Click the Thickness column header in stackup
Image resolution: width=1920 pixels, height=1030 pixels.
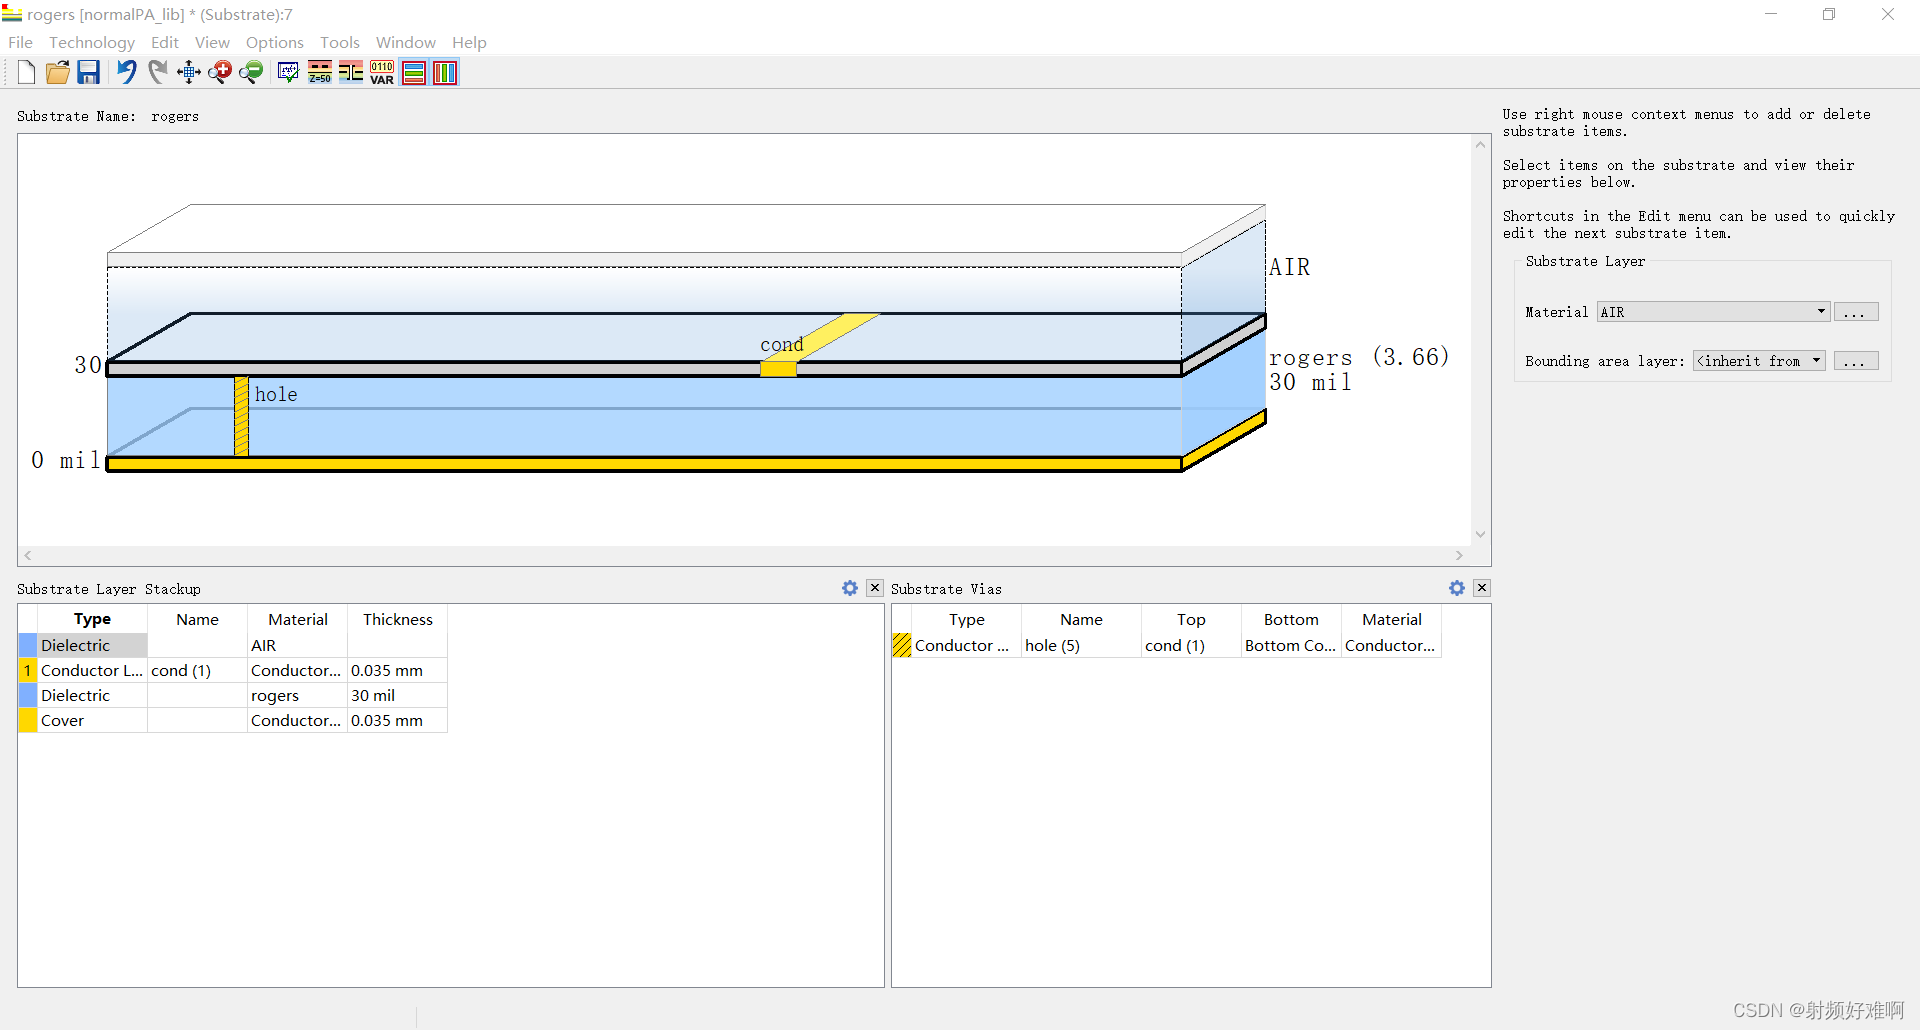397,619
